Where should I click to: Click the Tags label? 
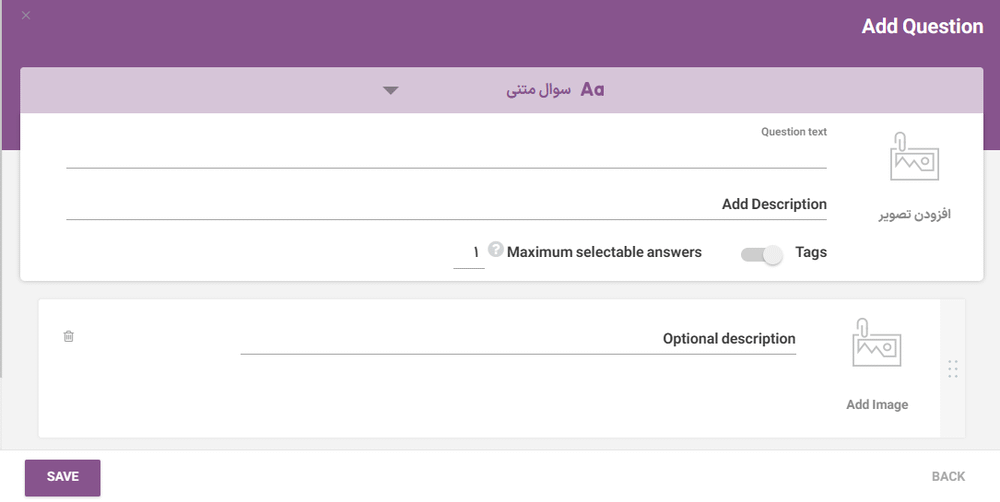tap(811, 253)
